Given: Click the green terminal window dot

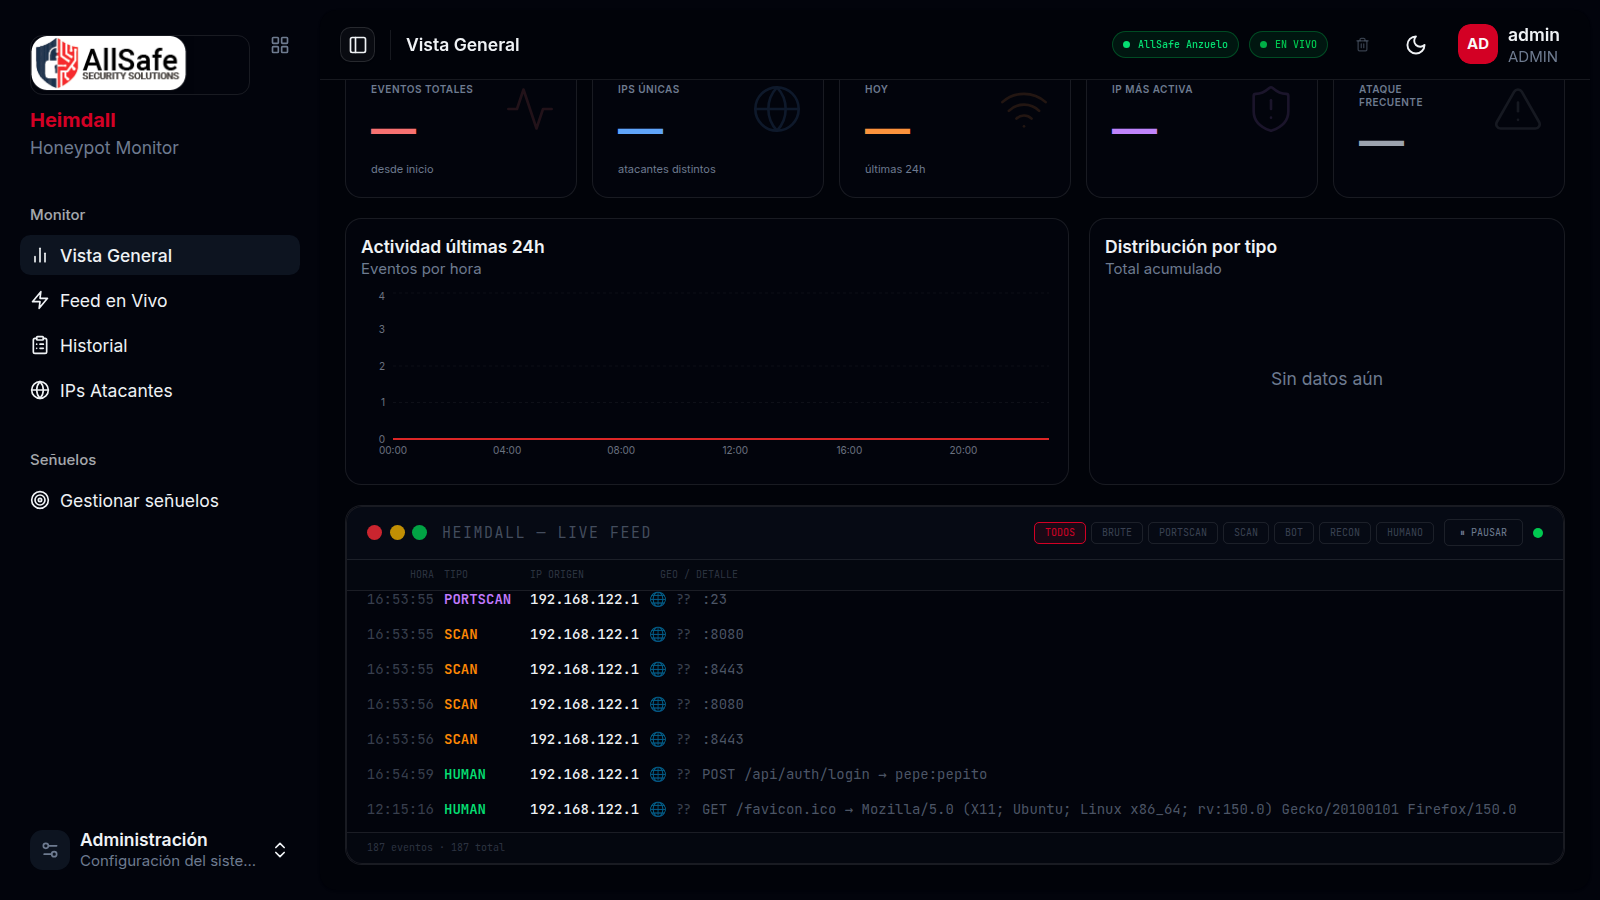Looking at the screenshot, I should pos(420,533).
